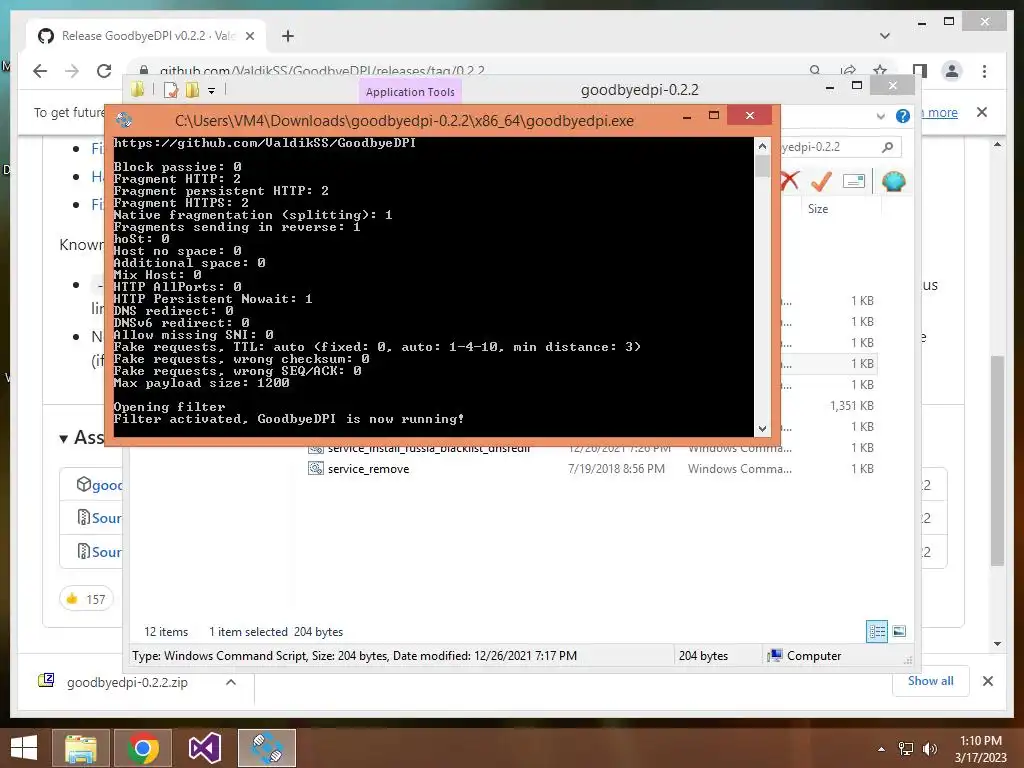The image size is (1024, 768).
Task: Click New folder in the Explorer quick access toolbar
Action: tap(193, 90)
